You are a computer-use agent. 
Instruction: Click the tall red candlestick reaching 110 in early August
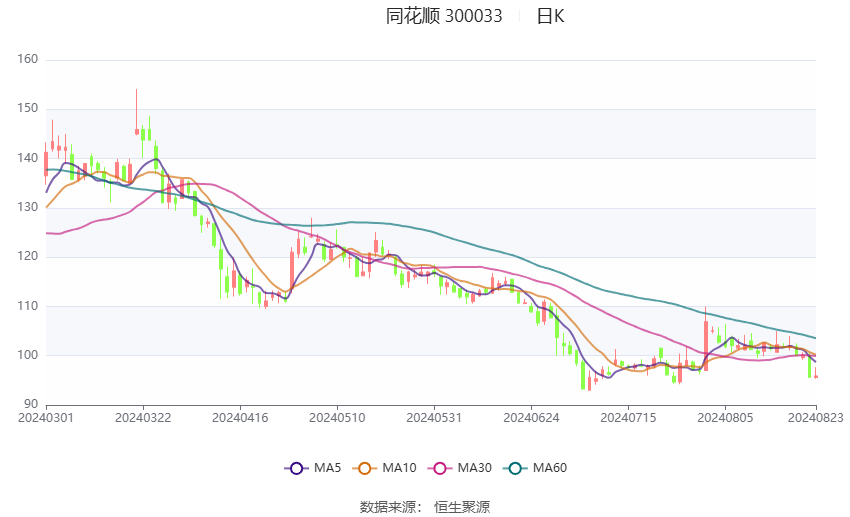pos(706,341)
